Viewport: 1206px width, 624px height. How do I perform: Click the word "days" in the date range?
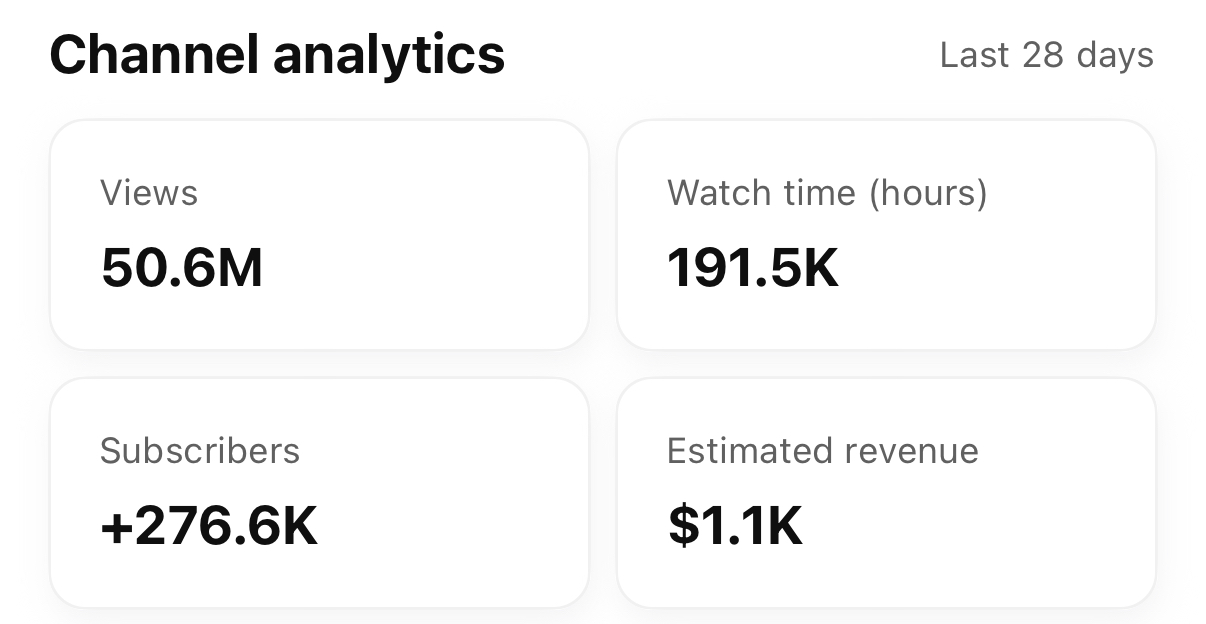[x=1115, y=55]
